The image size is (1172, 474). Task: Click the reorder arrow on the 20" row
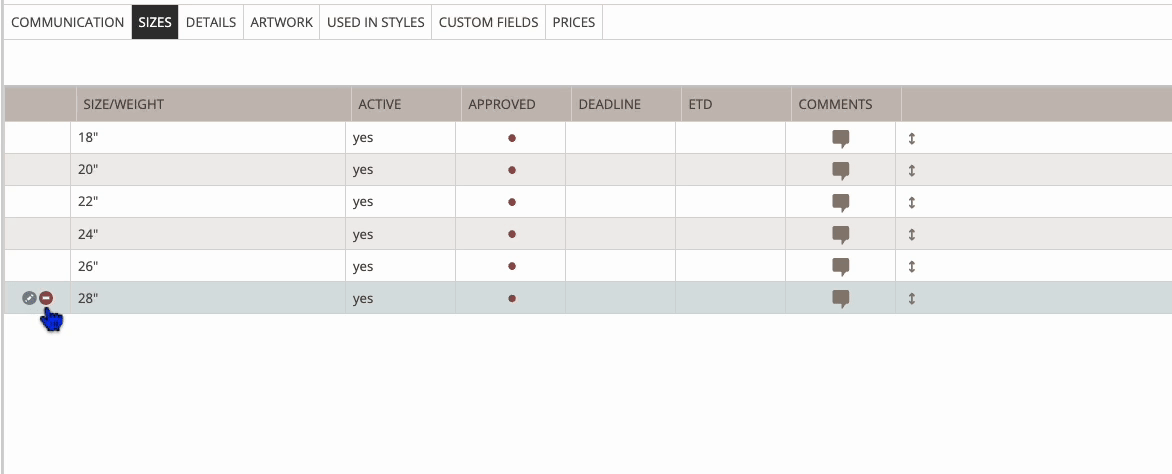pos(912,170)
